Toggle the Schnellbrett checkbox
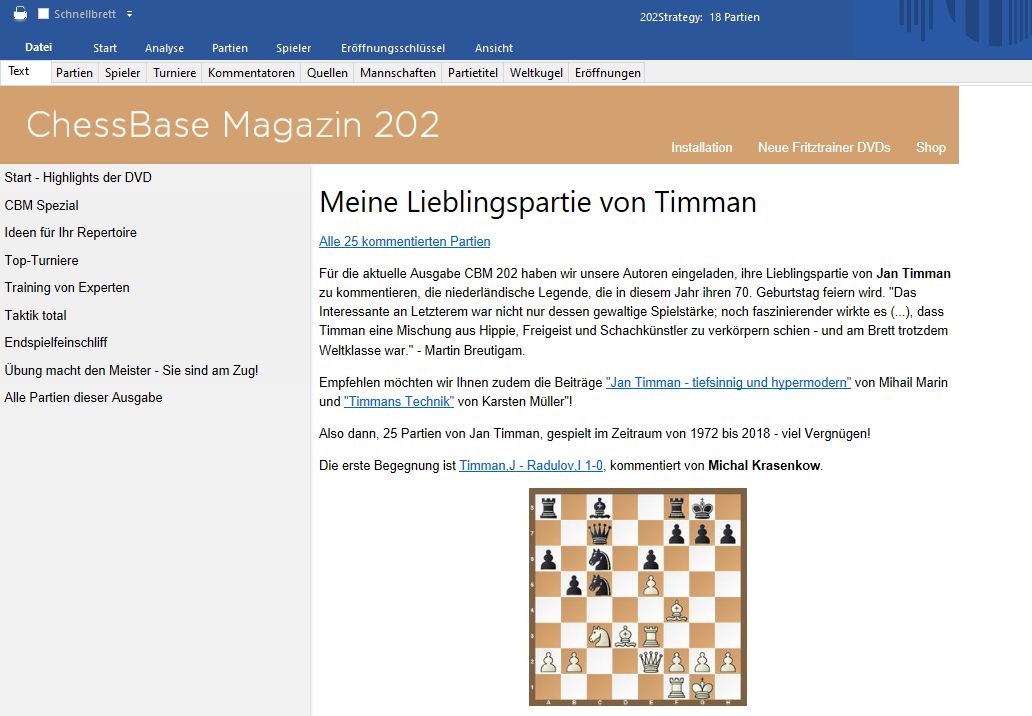The height and width of the screenshot is (716, 1032). point(43,14)
